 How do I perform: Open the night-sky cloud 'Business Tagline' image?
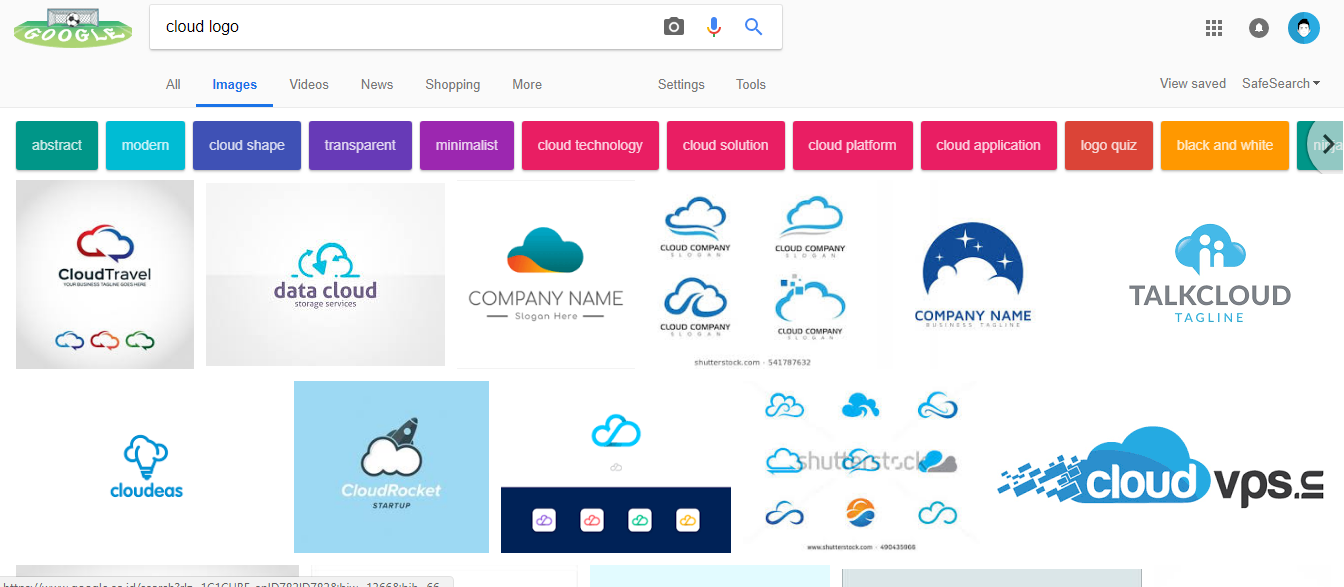tap(972, 275)
